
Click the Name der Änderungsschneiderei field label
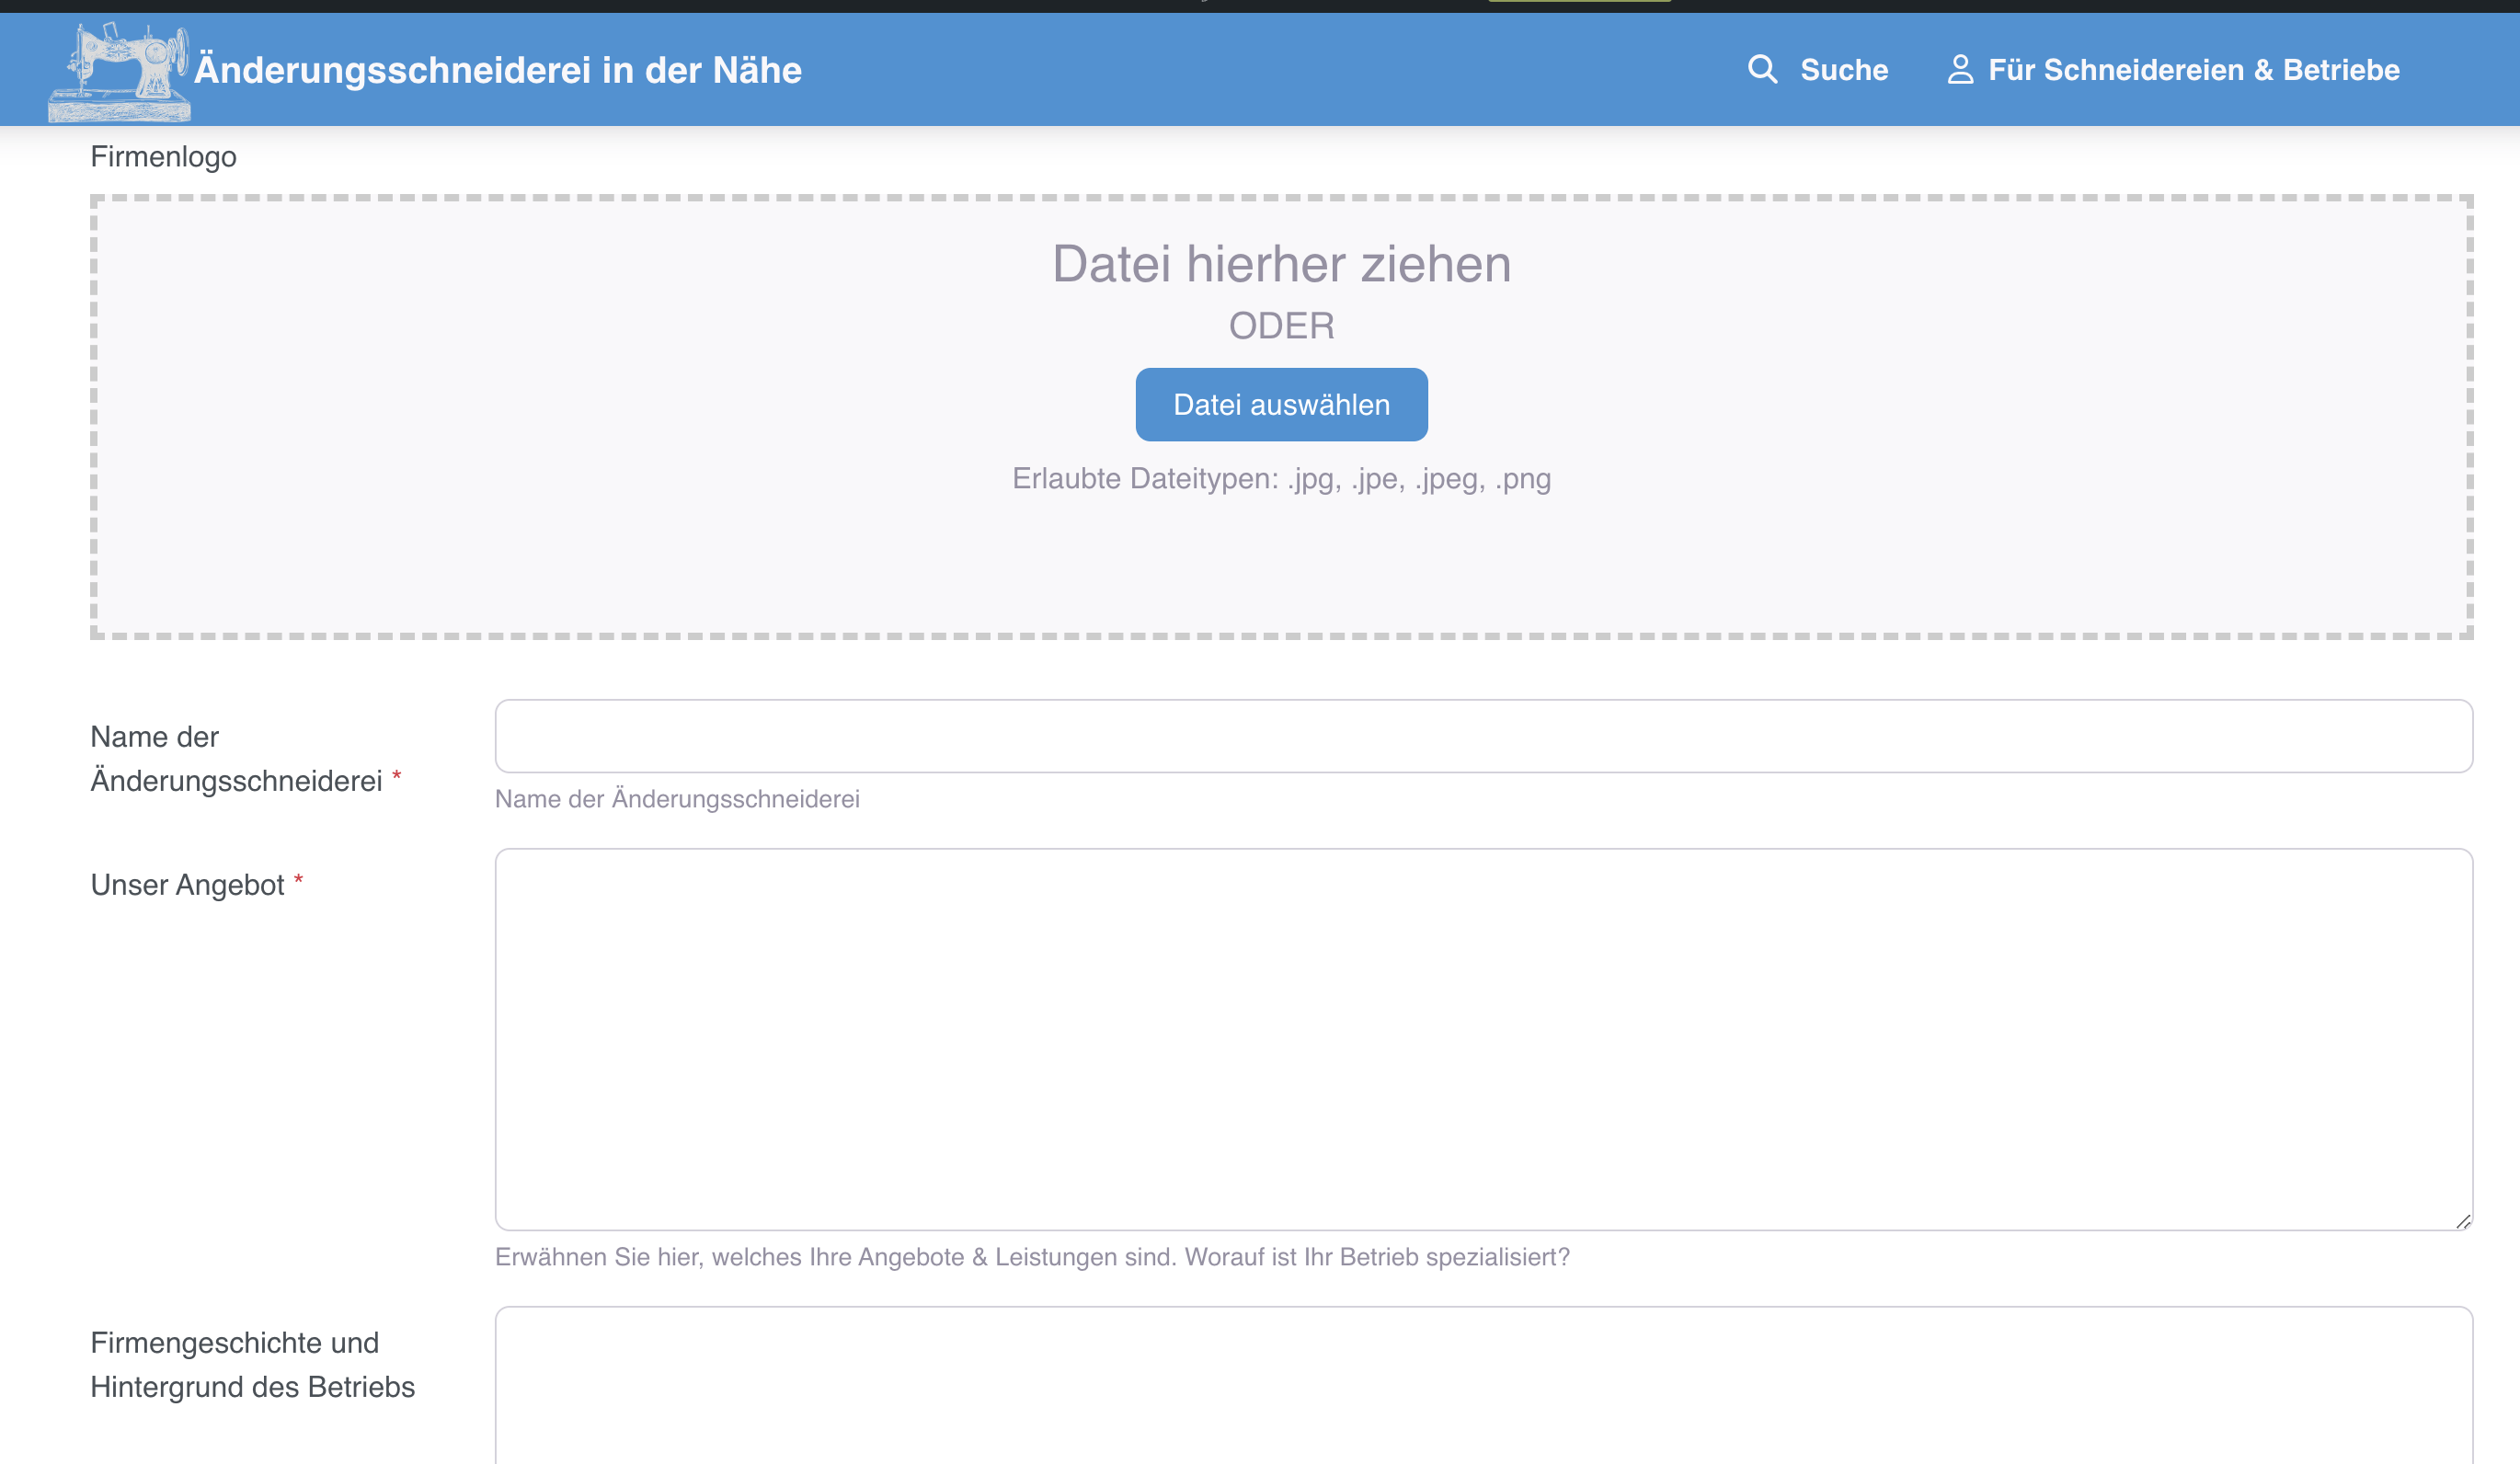237,759
